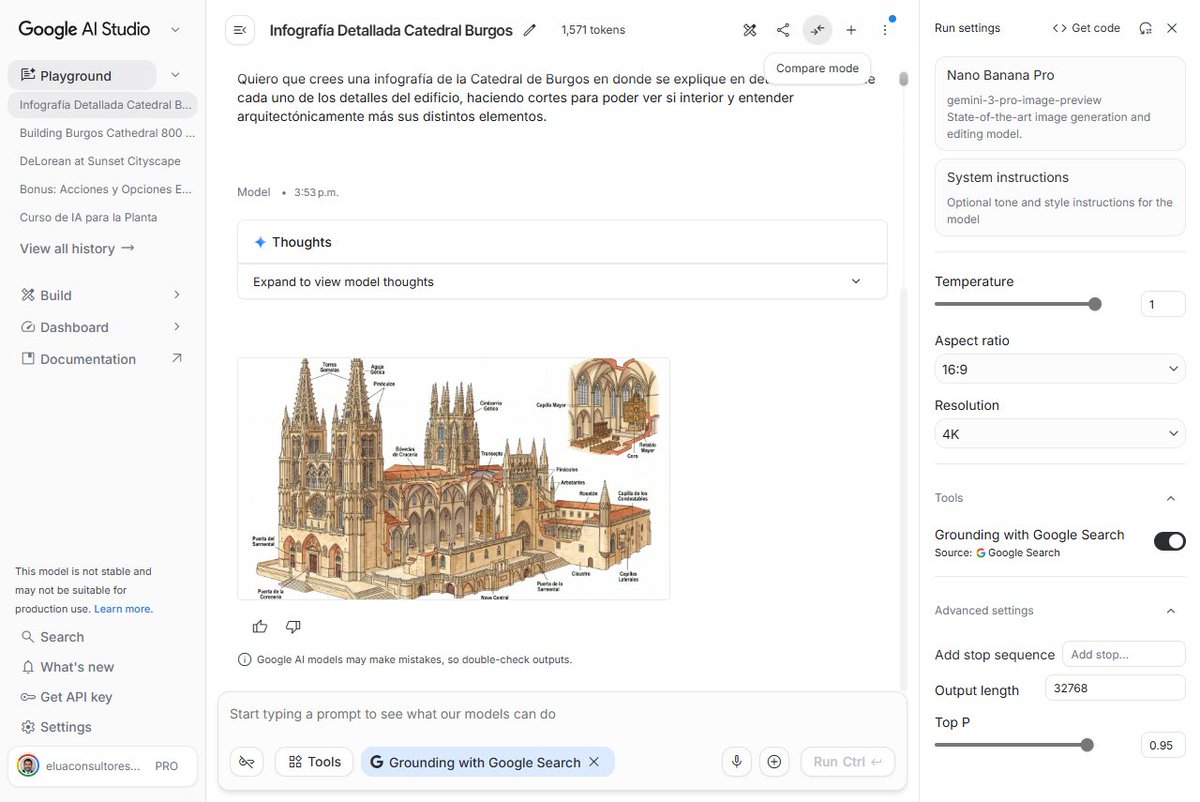Image resolution: width=1200 pixels, height=802 pixels.
Task: Collapse the Advanced settings section
Action: click(1171, 611)
